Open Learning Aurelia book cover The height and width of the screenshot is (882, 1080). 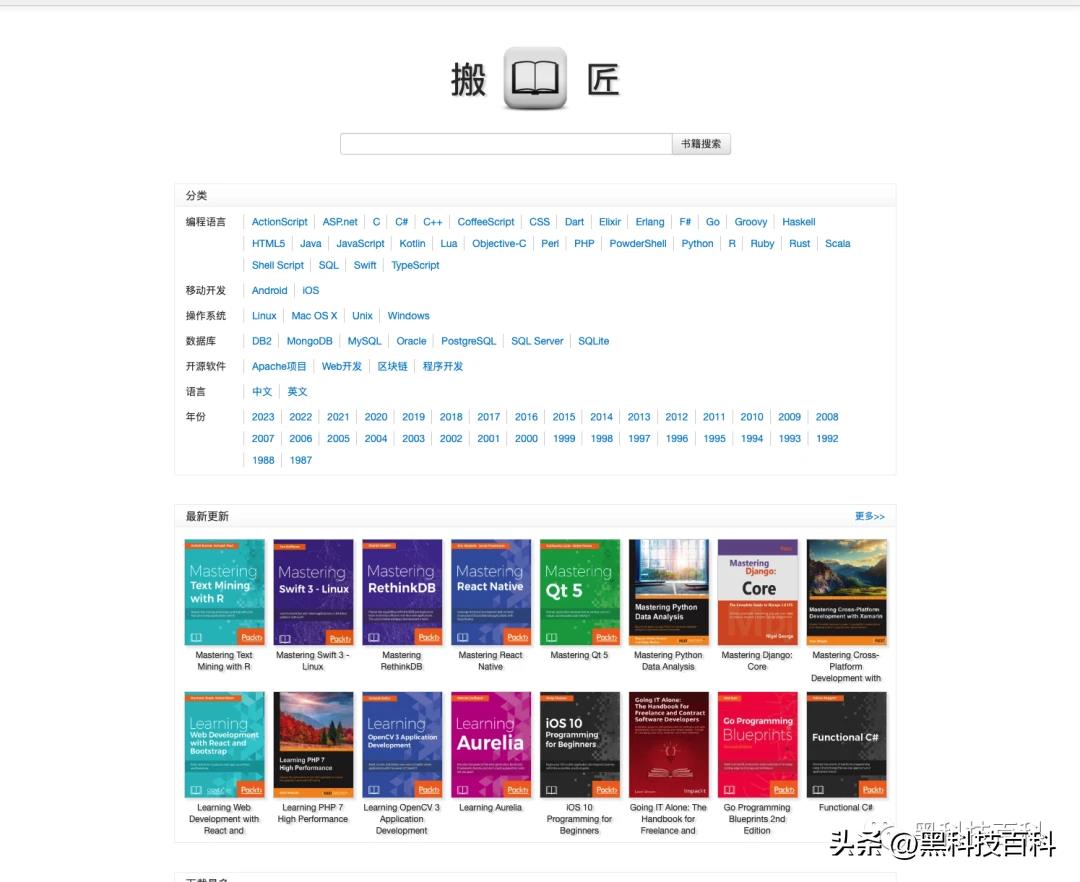point(491,745)
